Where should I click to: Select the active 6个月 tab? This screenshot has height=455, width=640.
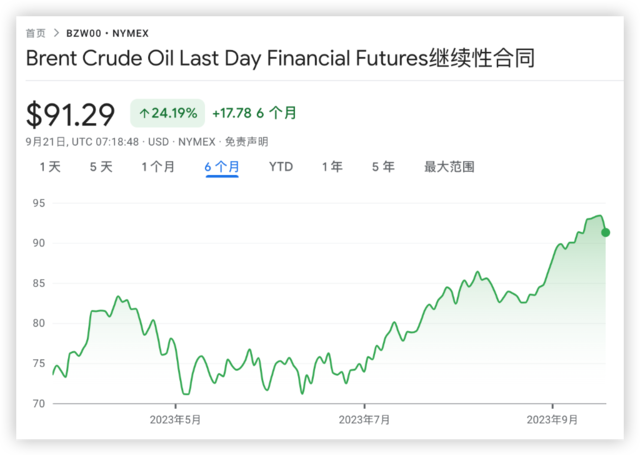click(x=222, y=167)
